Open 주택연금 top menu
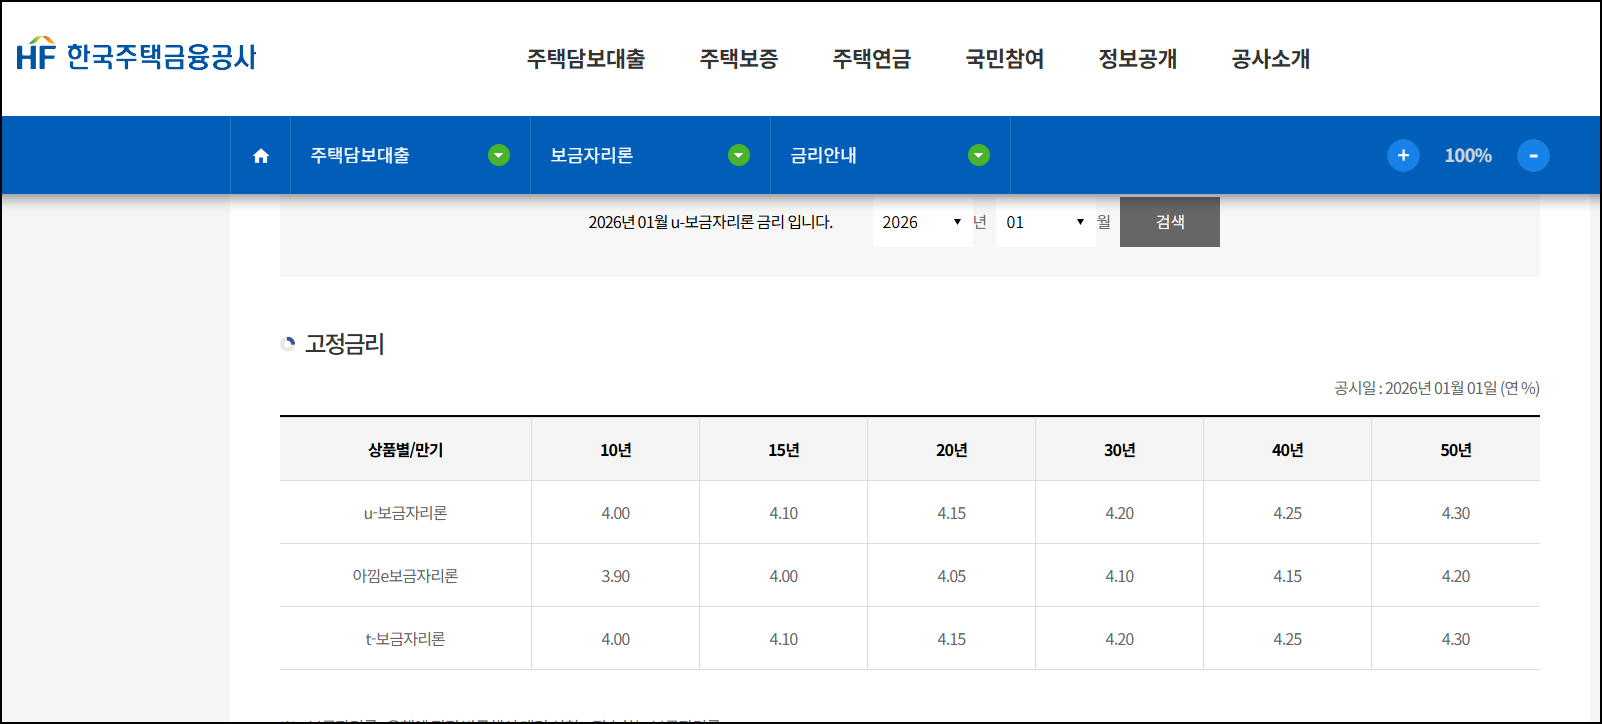This screenshot has height=724, width=1602. click(872, 59)
